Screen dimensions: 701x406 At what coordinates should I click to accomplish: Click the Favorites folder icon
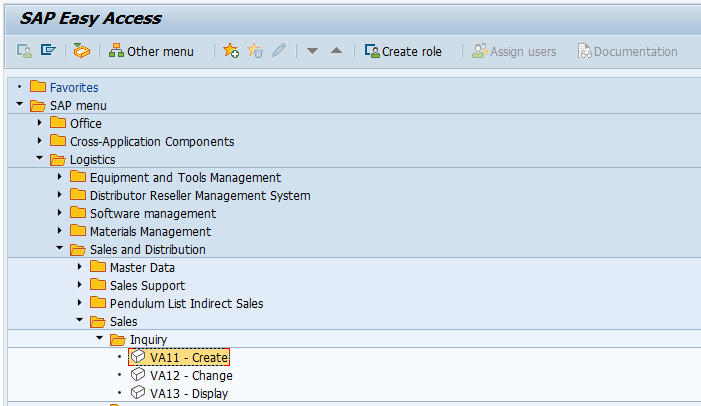tap(38, 86)
